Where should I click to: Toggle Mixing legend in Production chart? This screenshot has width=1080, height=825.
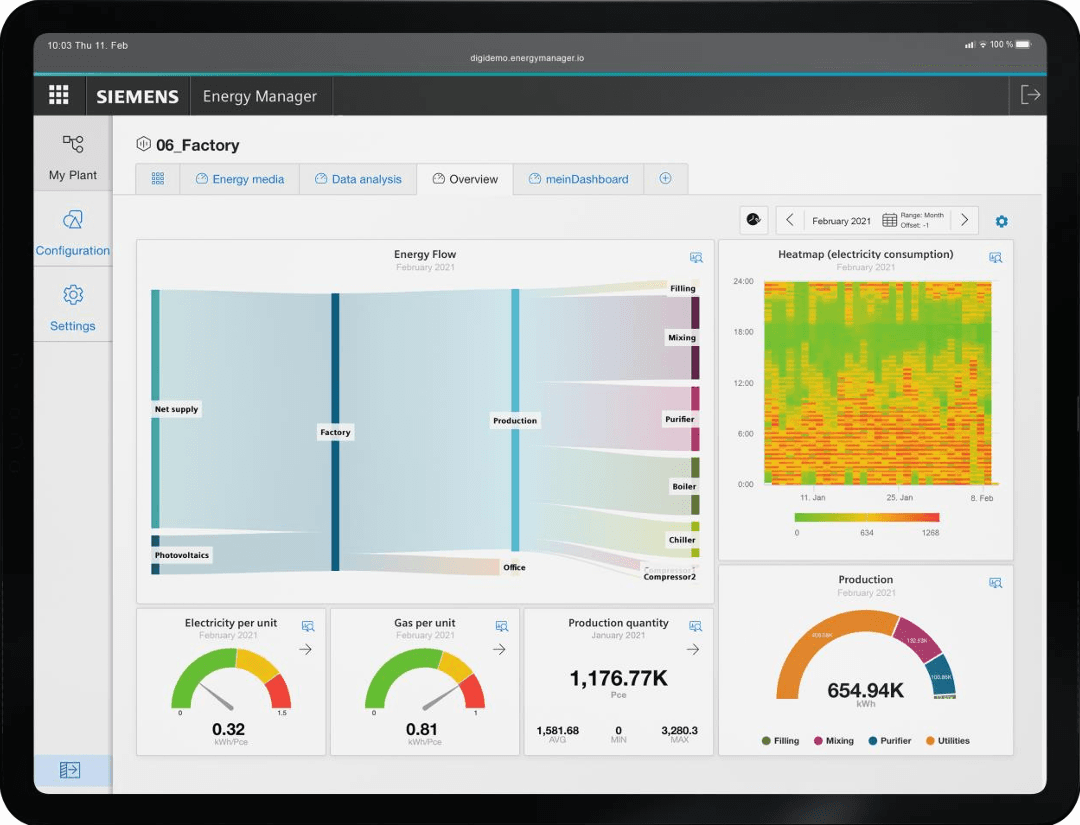pos(833,741)
